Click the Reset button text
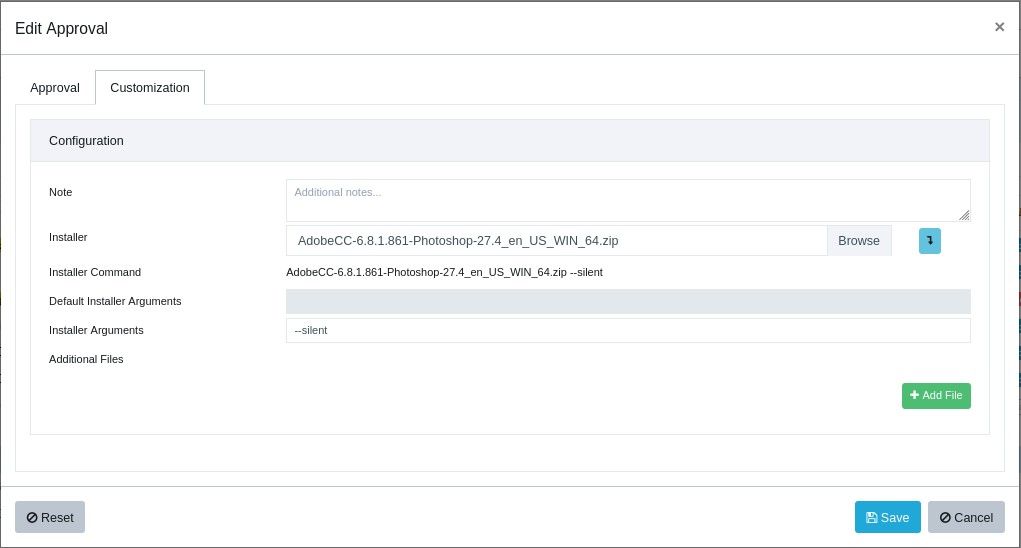 tap(57, 518)
